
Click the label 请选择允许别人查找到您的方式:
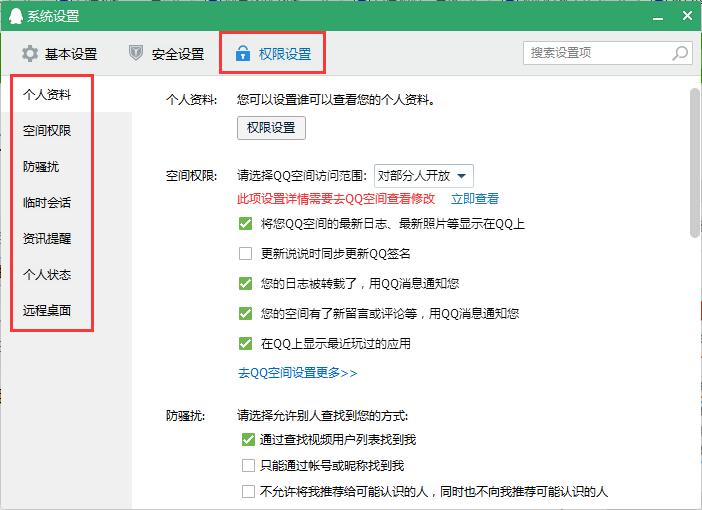click(322, 416)
